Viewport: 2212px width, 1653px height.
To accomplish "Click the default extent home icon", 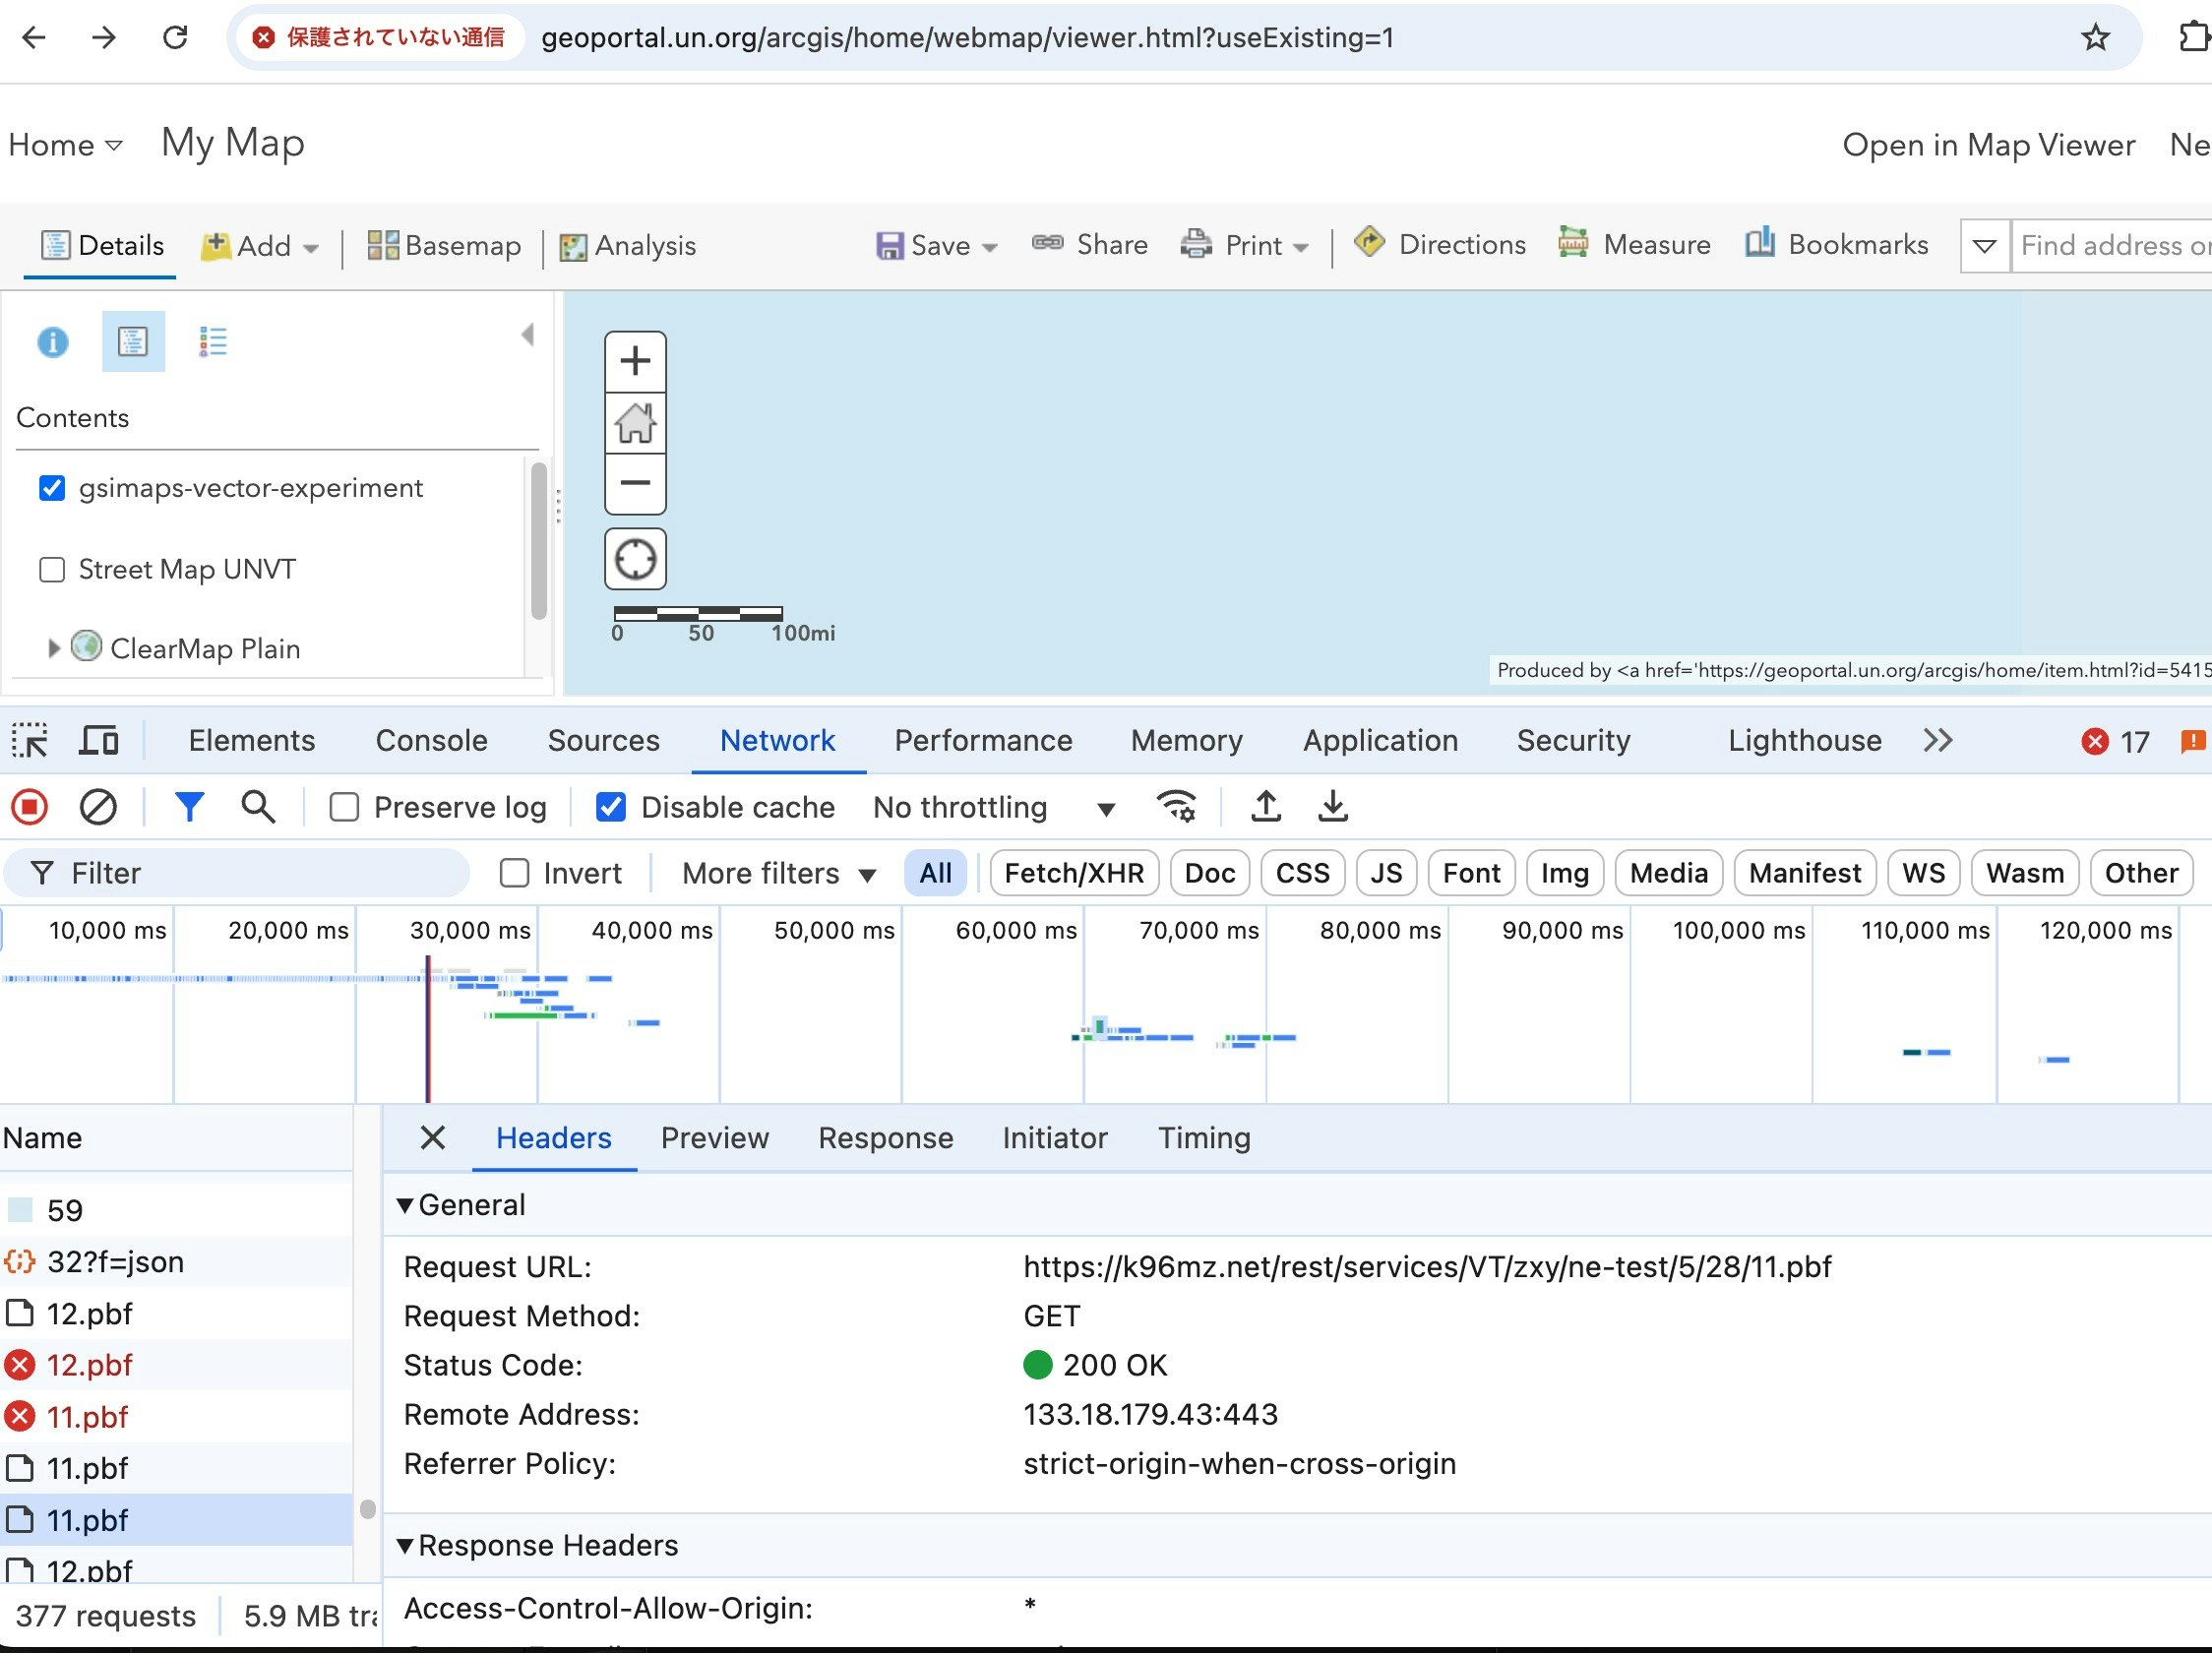I will pos(635,423).
